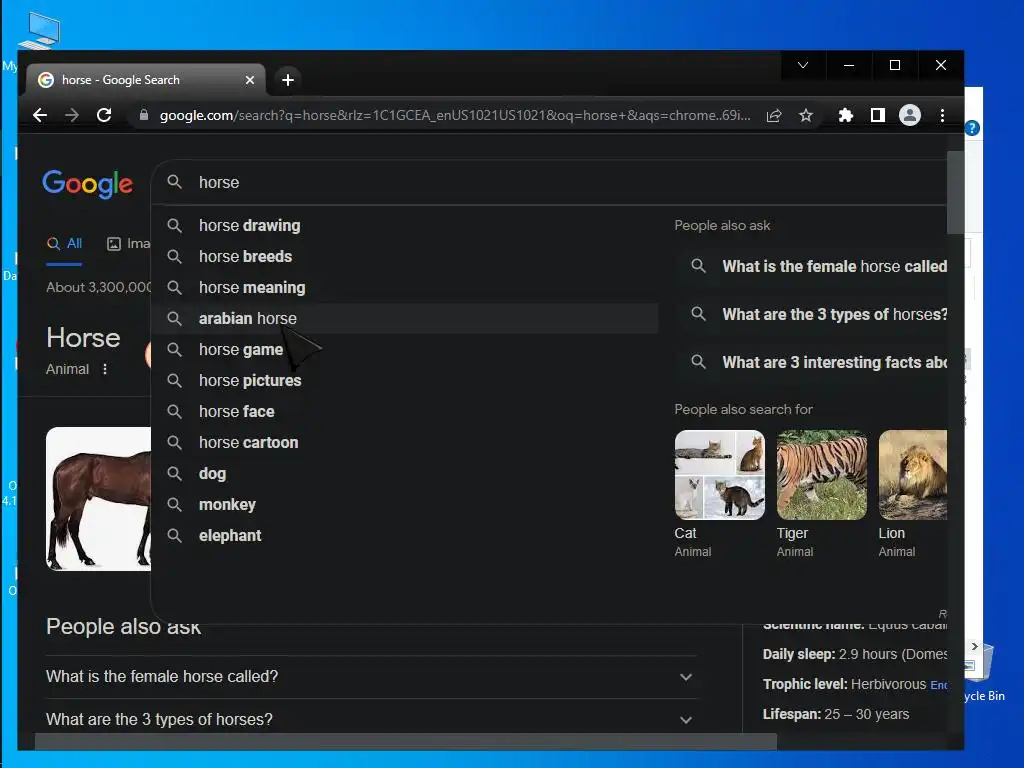Select suggestion 'horse pictures'
The width and height of the screenshot is (1024, 768).
click(405, 381)
